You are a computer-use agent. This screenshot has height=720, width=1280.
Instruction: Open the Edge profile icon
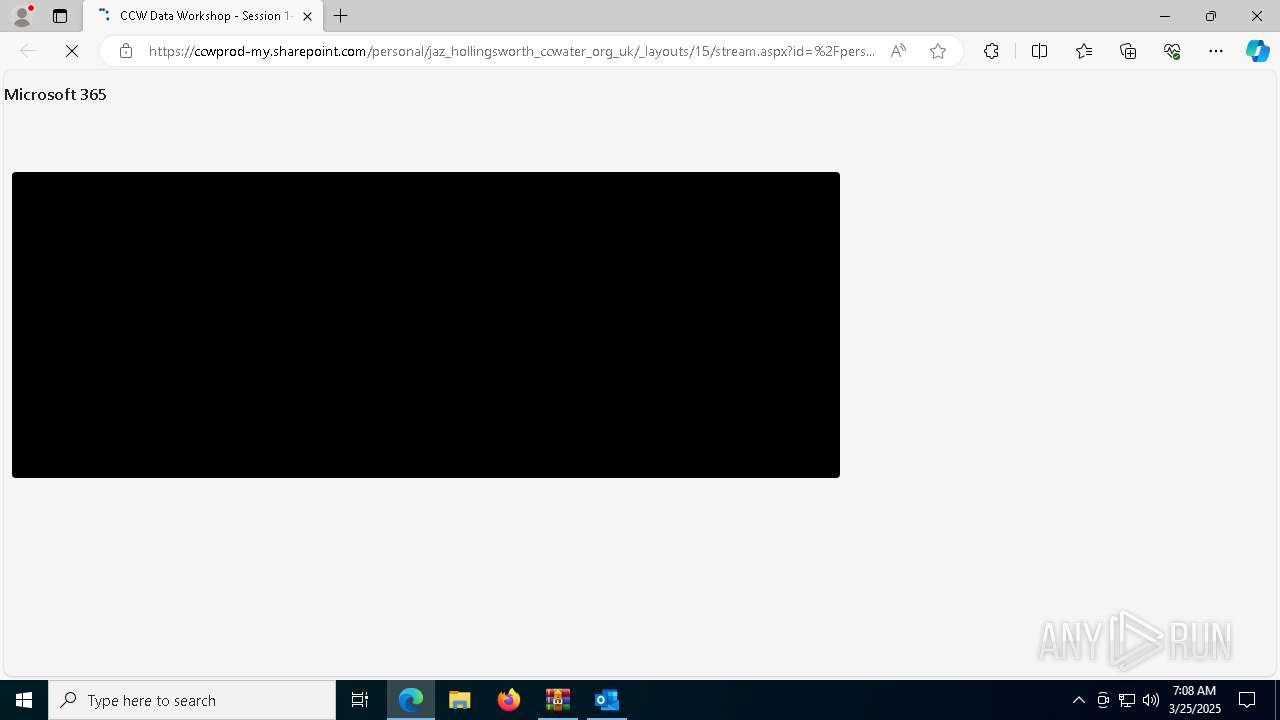pos(21,16)
